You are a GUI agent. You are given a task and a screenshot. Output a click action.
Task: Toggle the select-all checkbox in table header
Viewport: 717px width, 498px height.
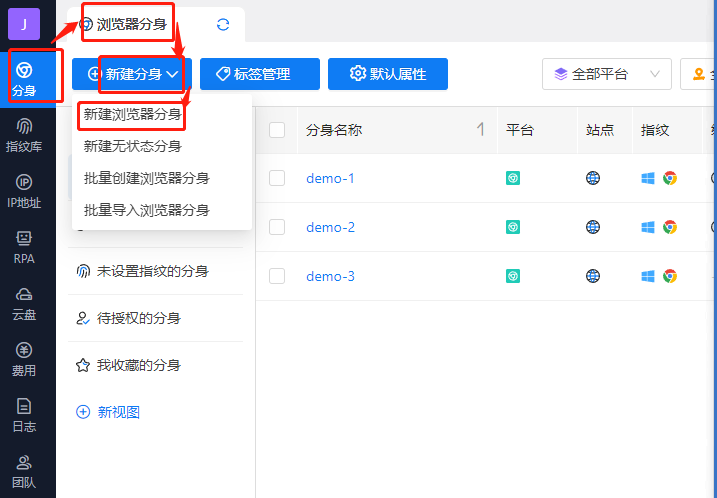pyautogui.click(x=277, y=130)
